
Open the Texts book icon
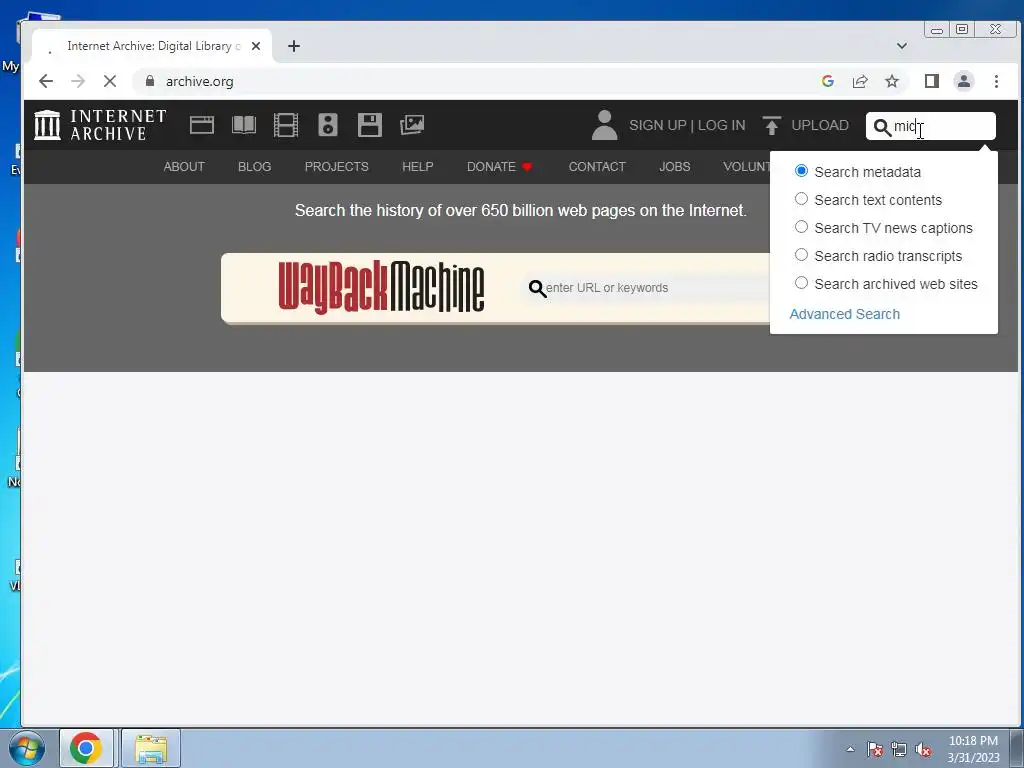pyautogui.click(x=244, y=125)
